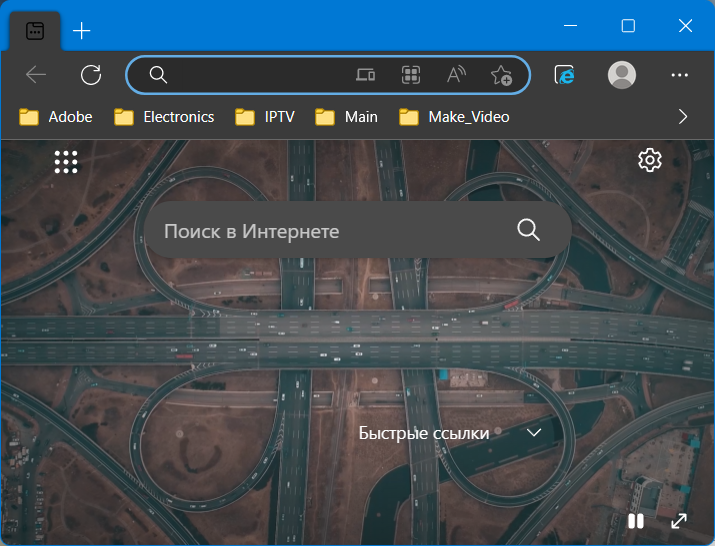
Task: Open the apps grid icon in address bar
Action: (x=411, y=75)
